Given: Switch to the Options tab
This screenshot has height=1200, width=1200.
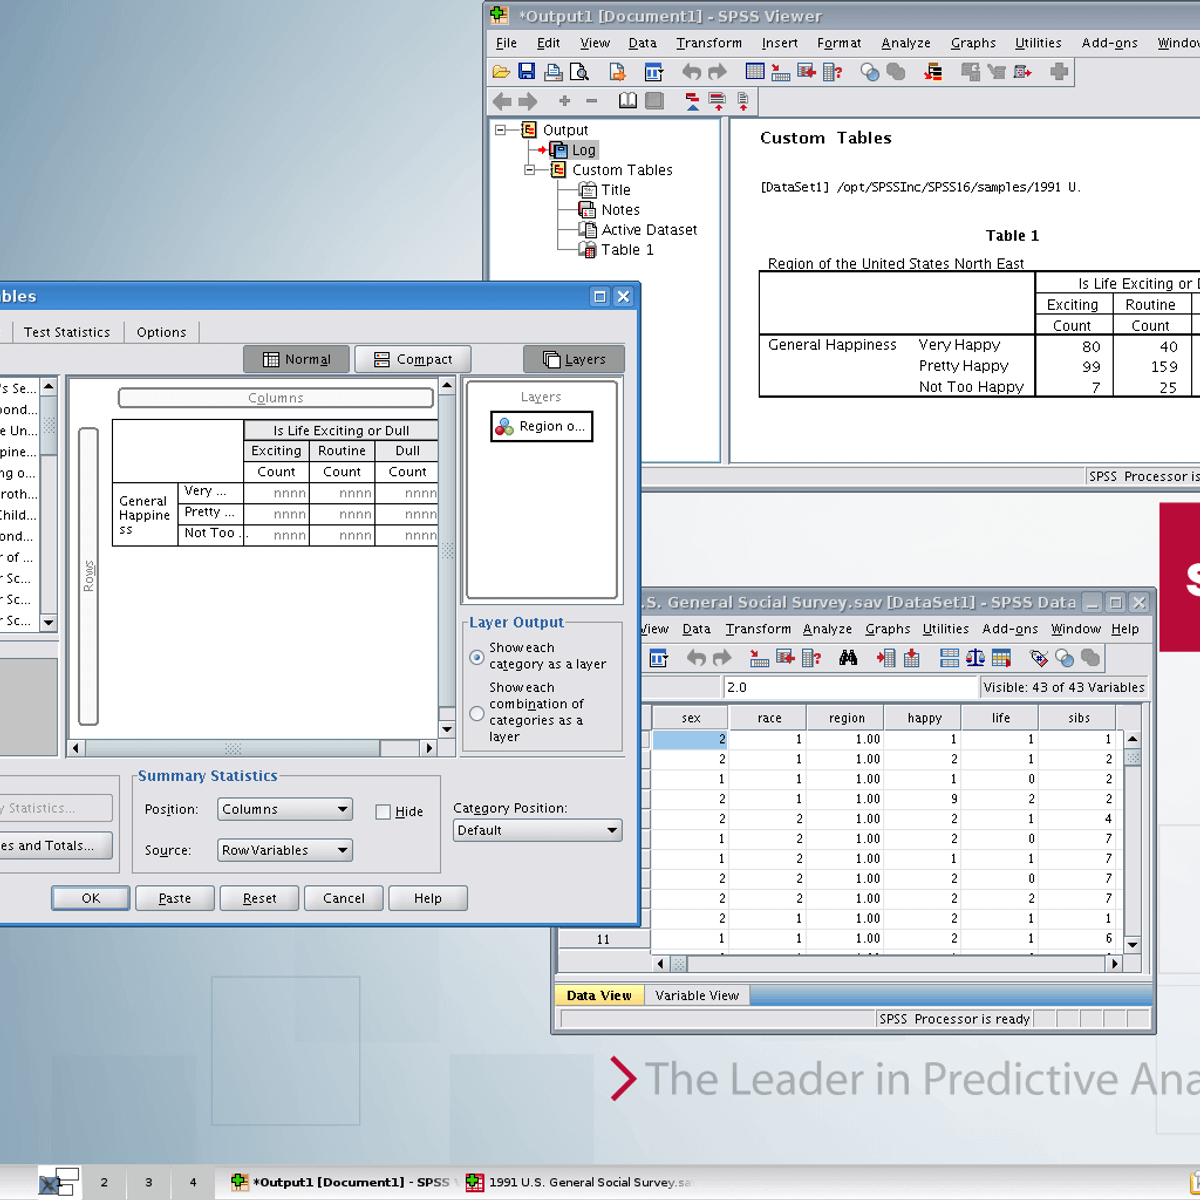Looking at the screenshot, I should click(161, 332).
